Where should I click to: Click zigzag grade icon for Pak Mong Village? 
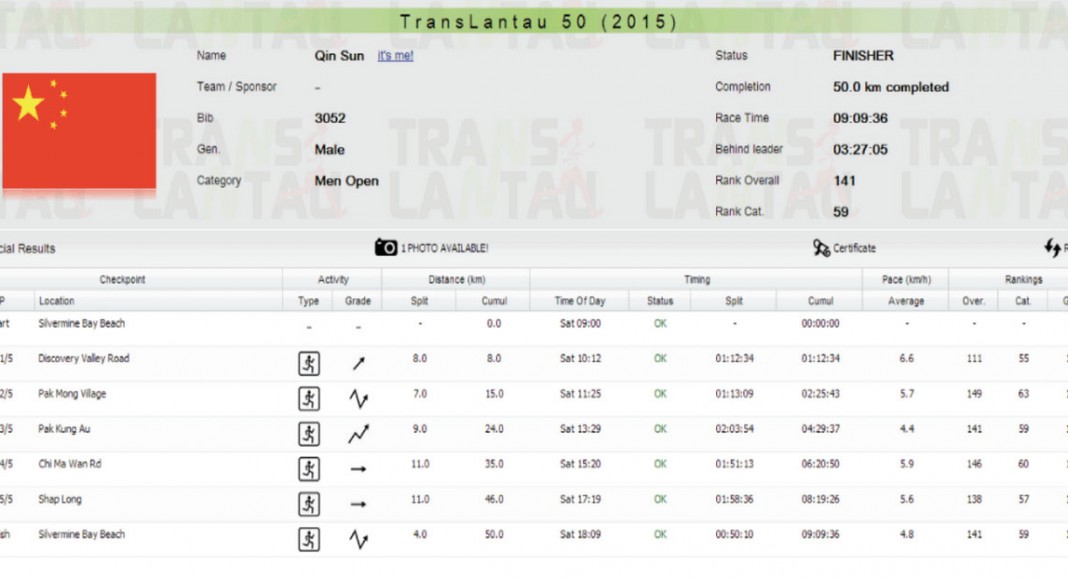(x=358, y=399)
